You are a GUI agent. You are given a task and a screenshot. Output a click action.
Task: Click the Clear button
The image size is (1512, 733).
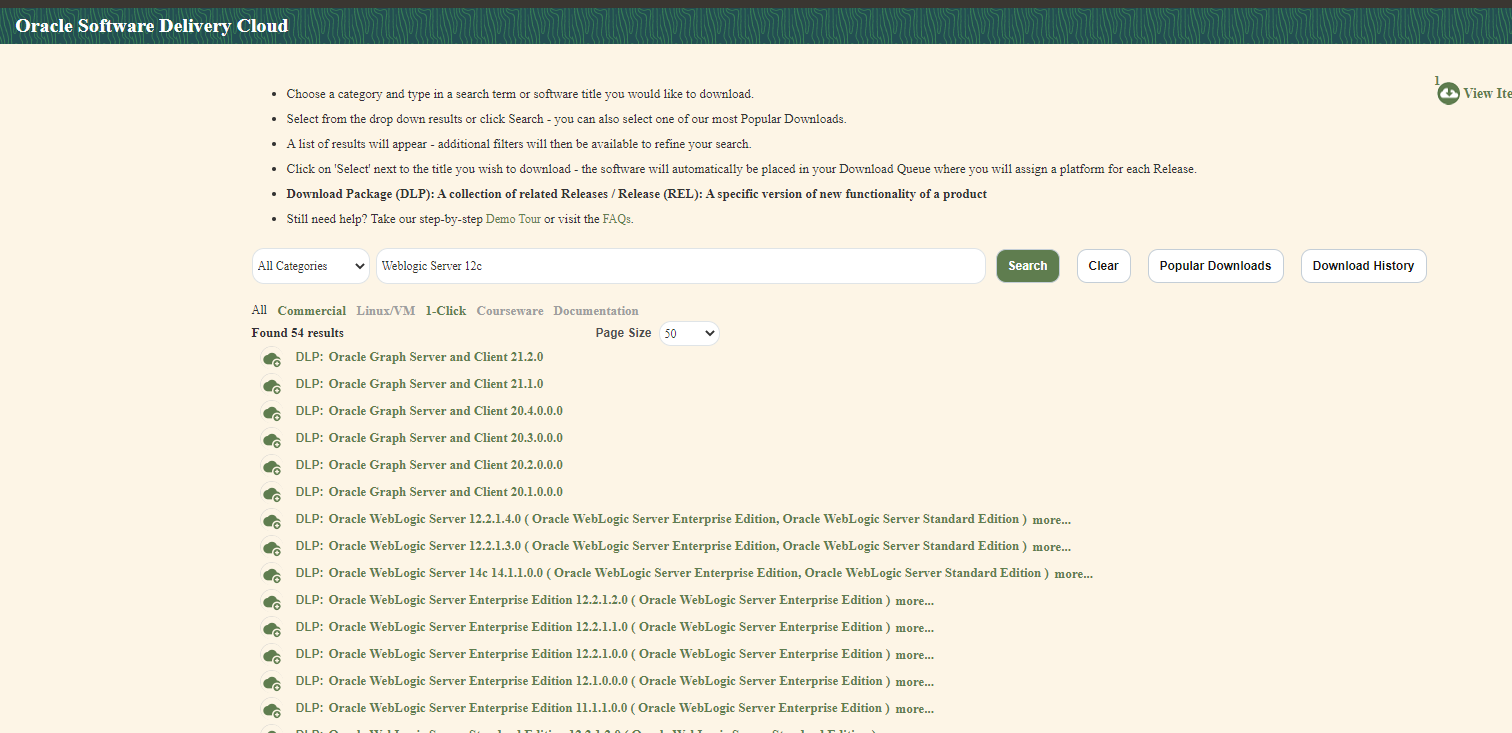coord(1103,266)
